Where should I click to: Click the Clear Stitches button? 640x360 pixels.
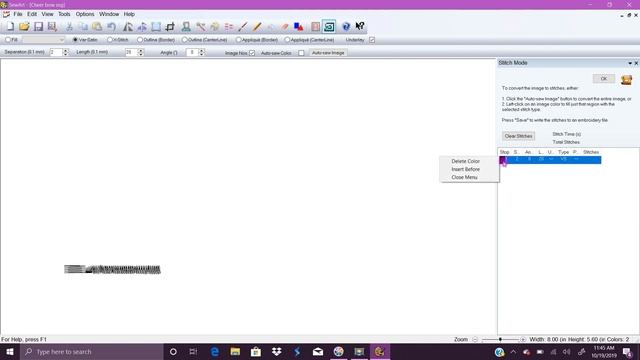[518, 136]
